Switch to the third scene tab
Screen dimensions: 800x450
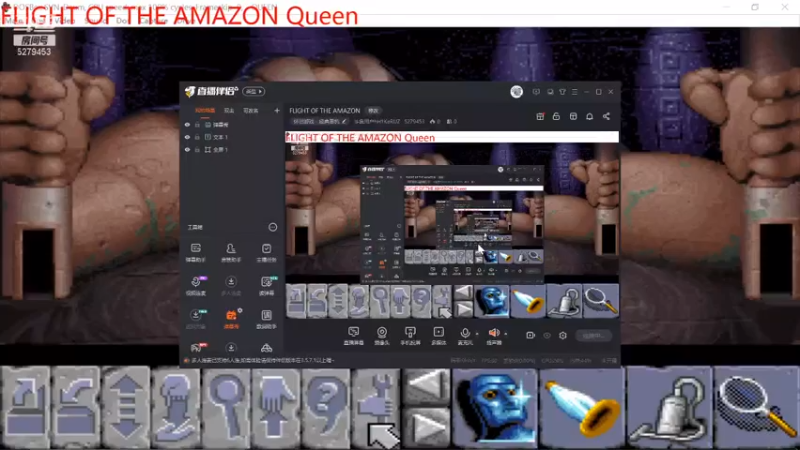(251, 110)
